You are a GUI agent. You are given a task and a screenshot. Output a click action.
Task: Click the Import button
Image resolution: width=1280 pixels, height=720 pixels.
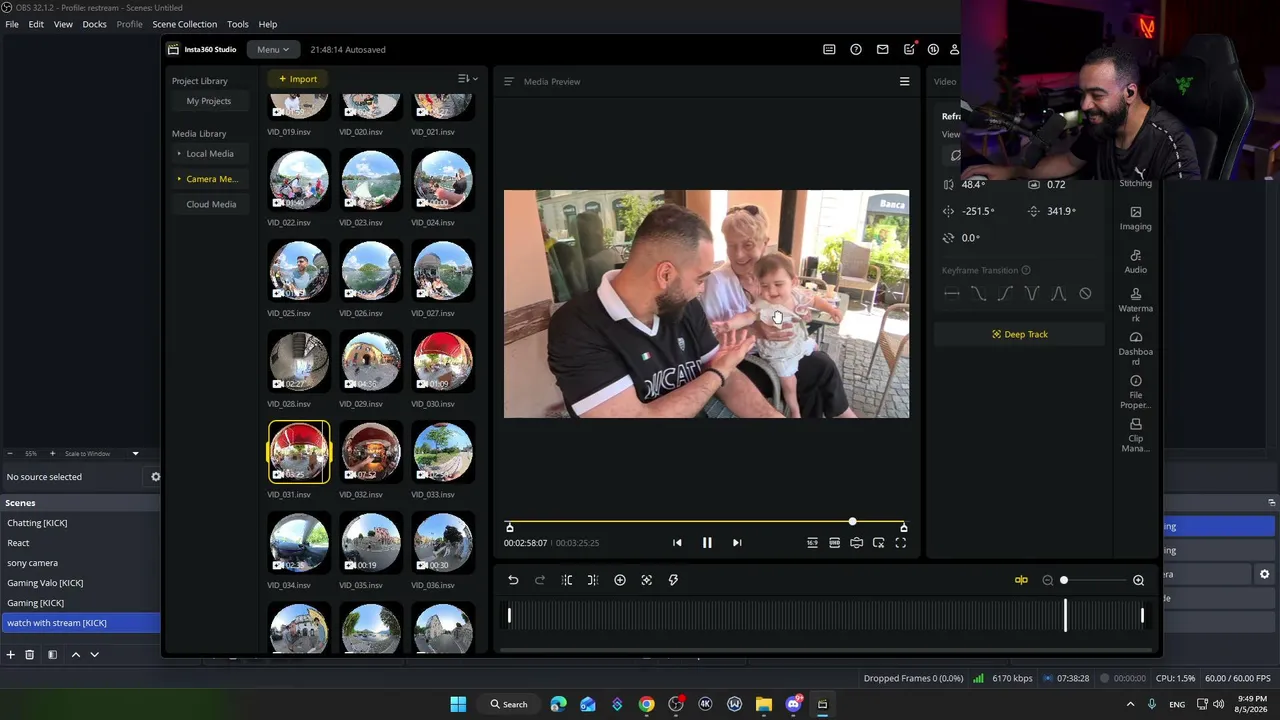pos(298,79)
